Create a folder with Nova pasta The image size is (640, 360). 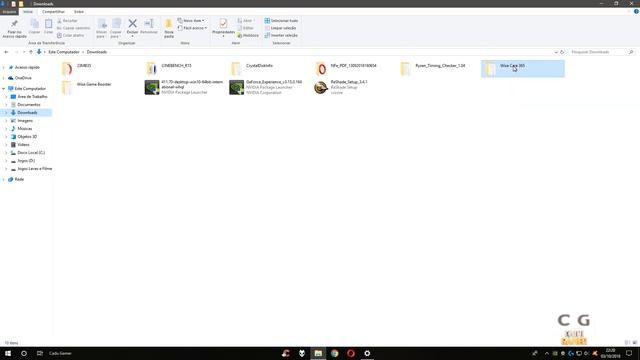pyautogui.click(x=169, y=28)
